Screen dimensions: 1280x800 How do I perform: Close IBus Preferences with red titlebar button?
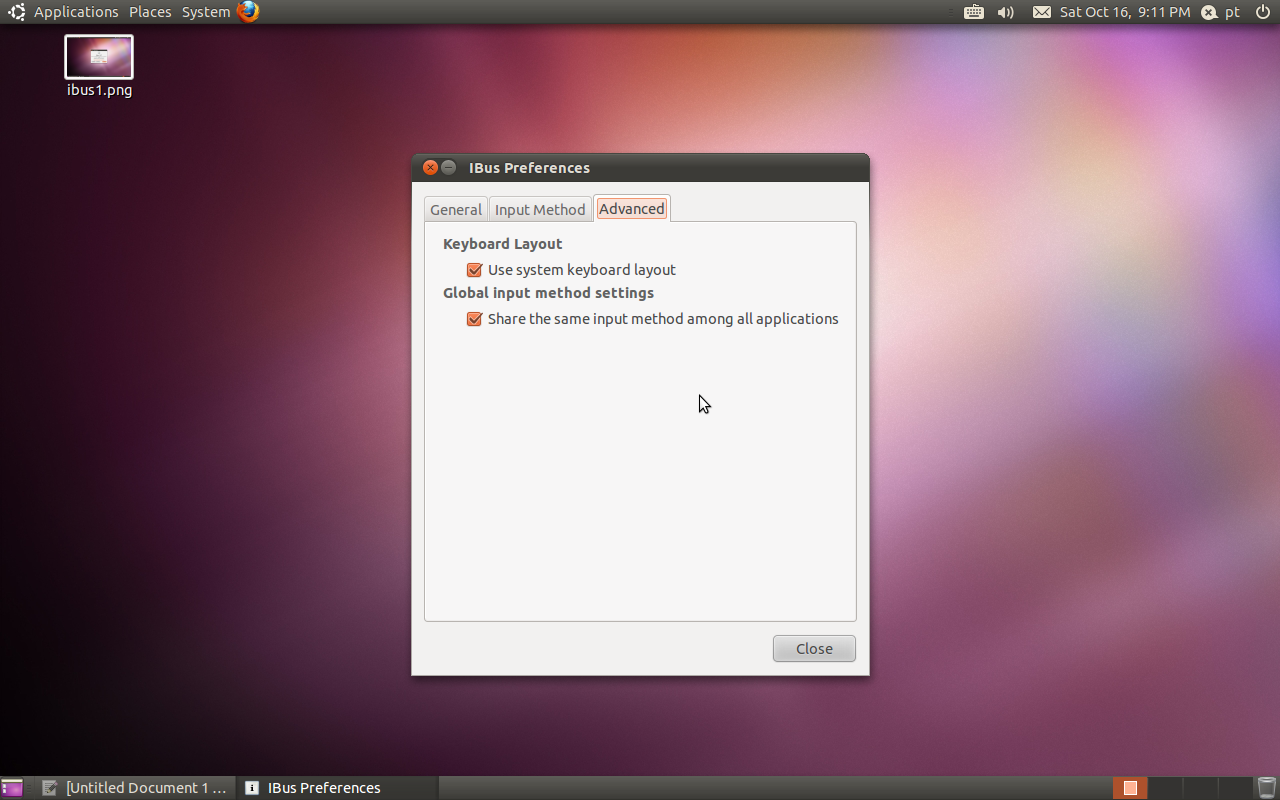click(430, 167)
